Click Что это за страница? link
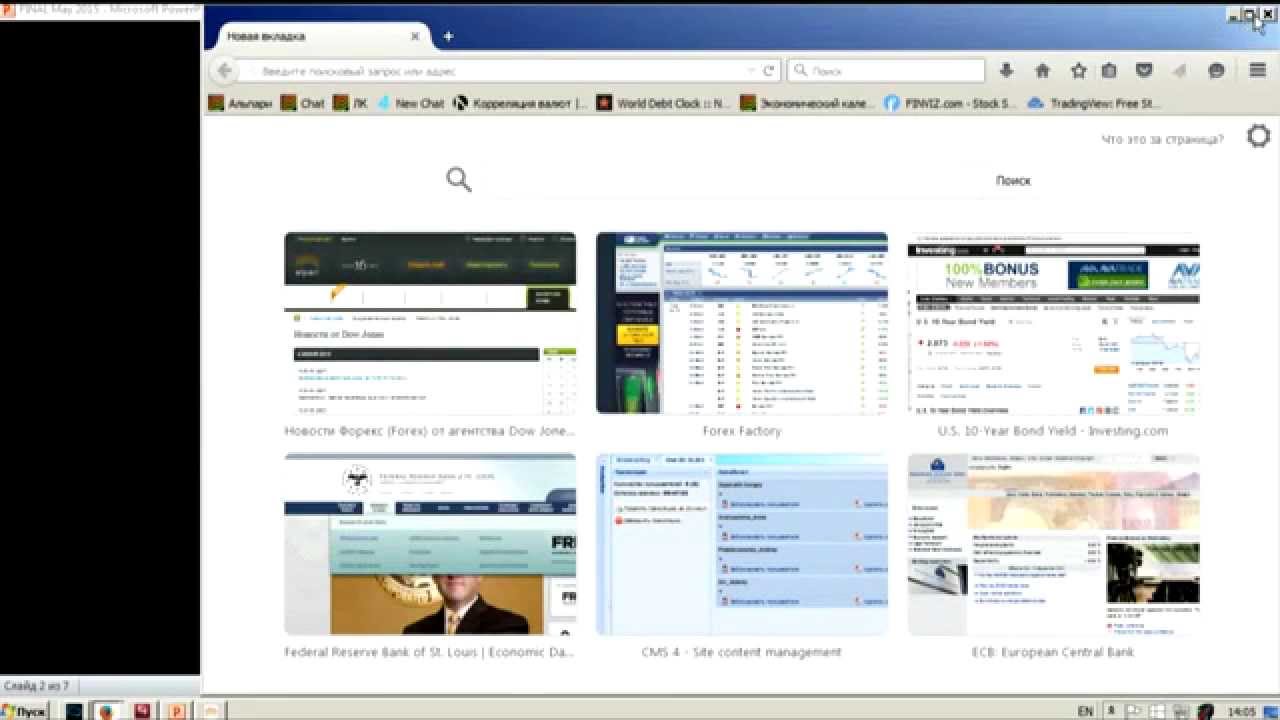The width and height of the screenshot is (1280, 720). tap(1162, 139)
